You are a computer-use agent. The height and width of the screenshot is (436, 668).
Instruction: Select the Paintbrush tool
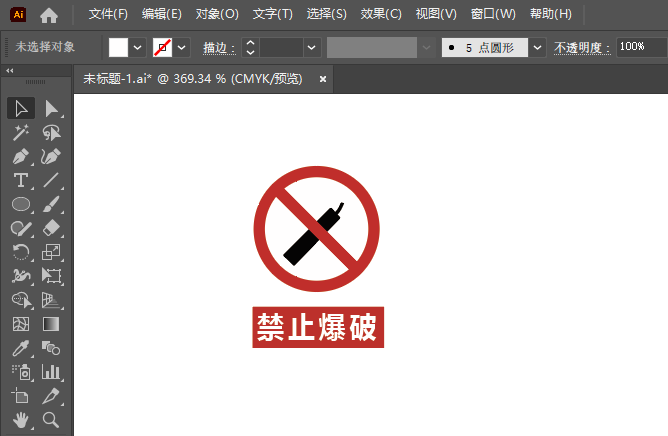pyautogui.click(x=52, y=204)
